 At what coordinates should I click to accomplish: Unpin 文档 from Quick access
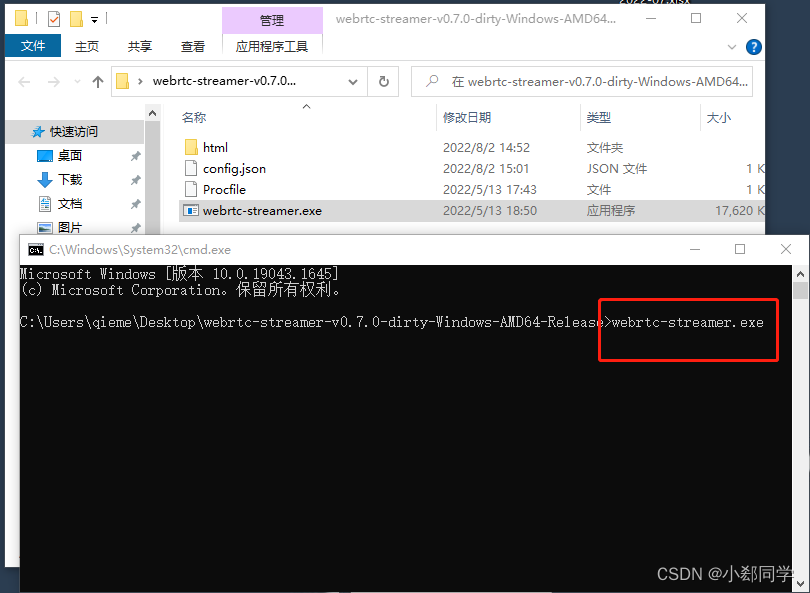tap(136, 204)
